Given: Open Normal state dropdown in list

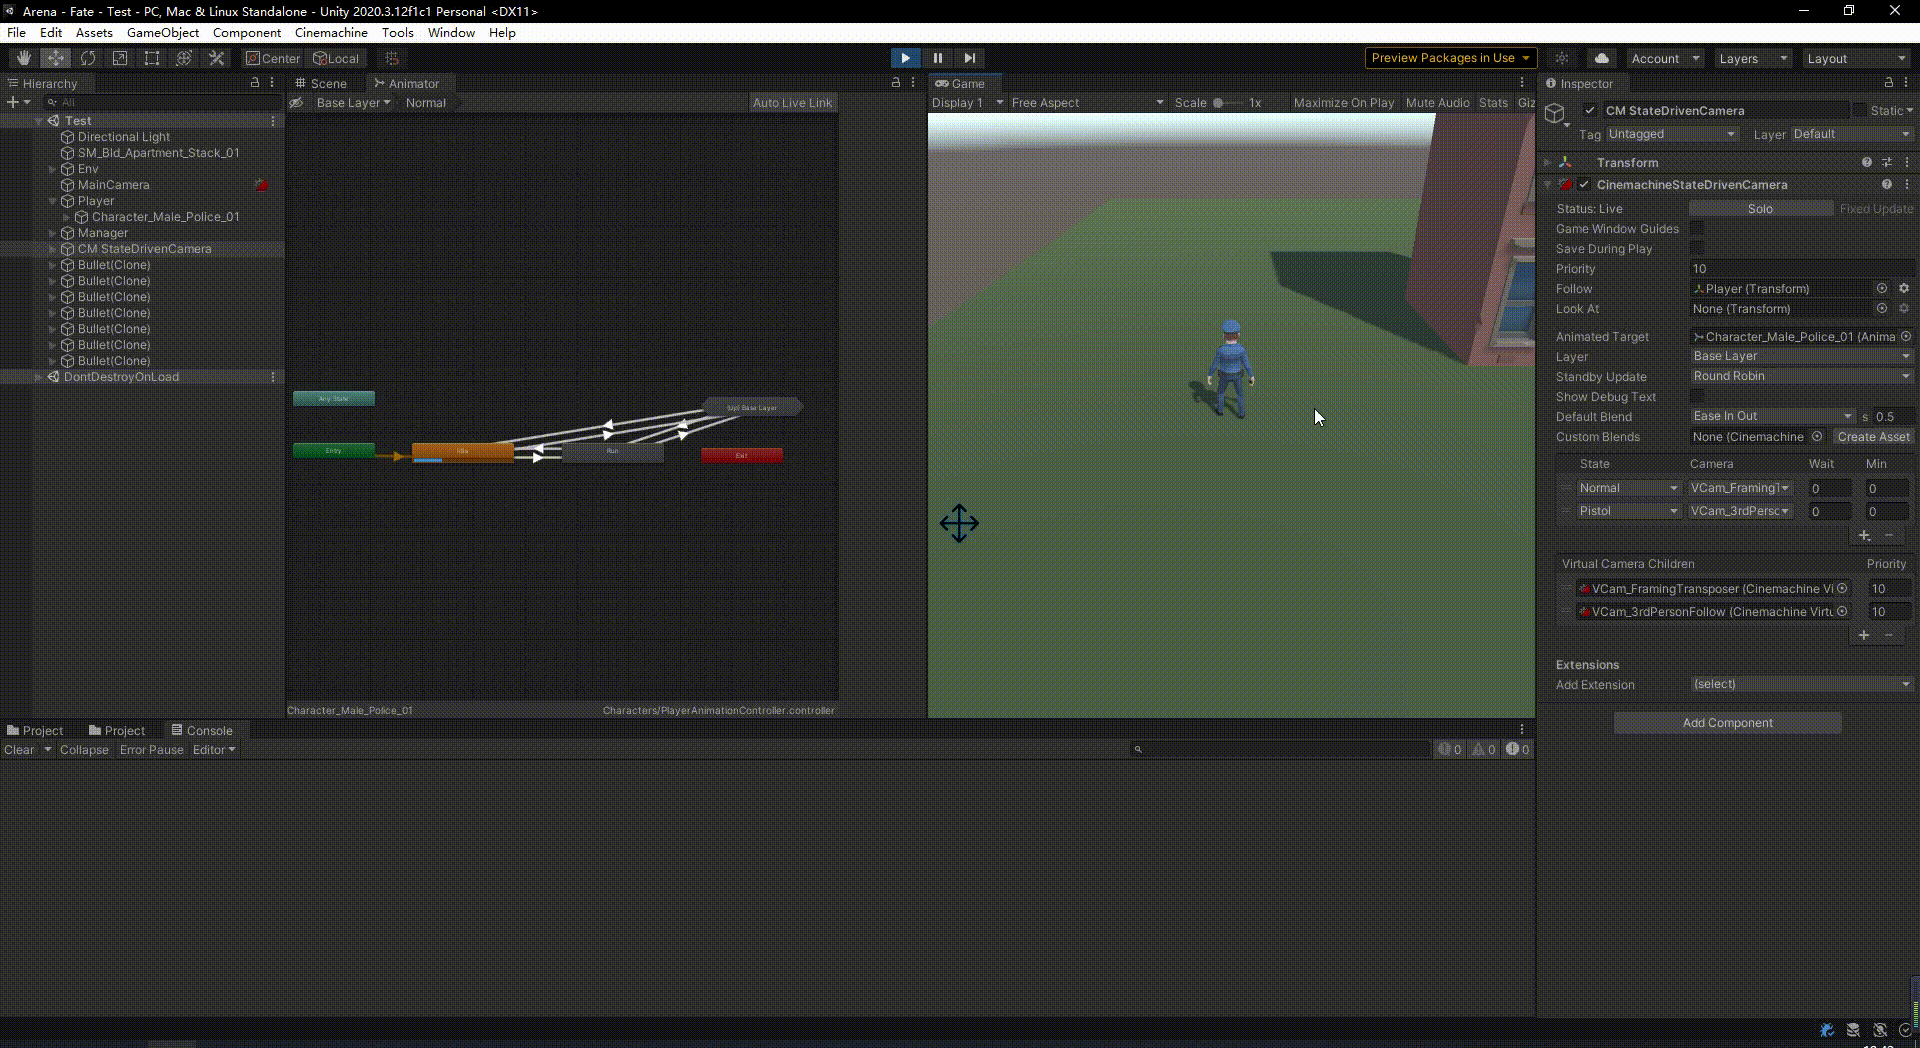Looking at the screenshot, I should (x=1628, y=488).
